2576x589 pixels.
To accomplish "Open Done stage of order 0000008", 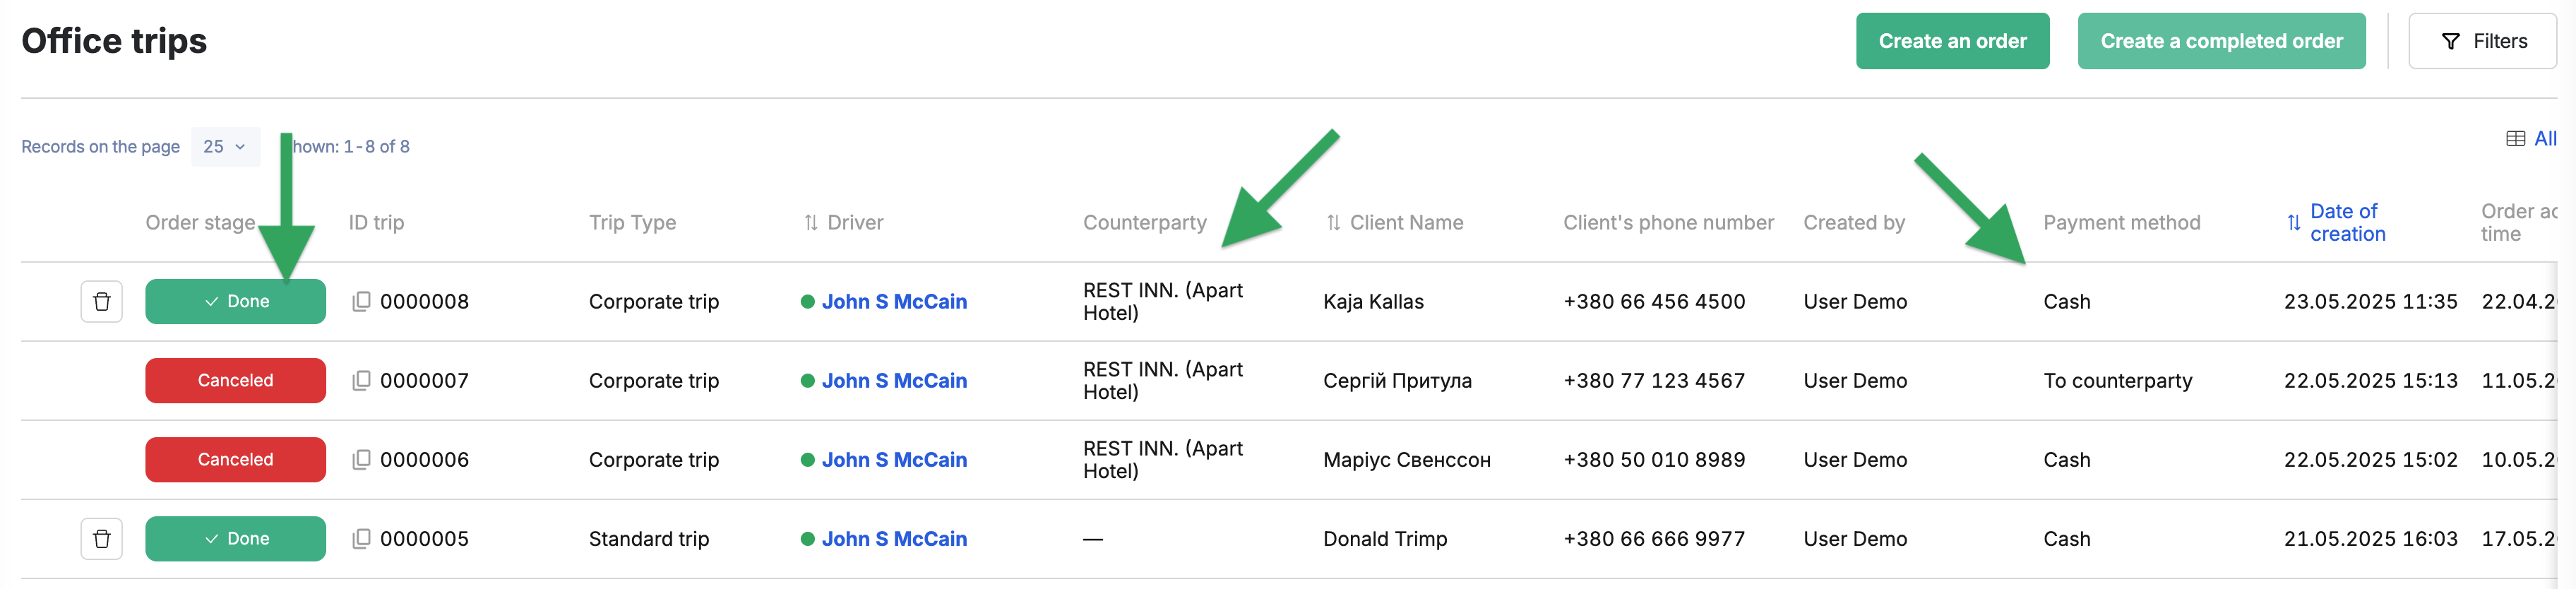I will click(x=235, y=301).
